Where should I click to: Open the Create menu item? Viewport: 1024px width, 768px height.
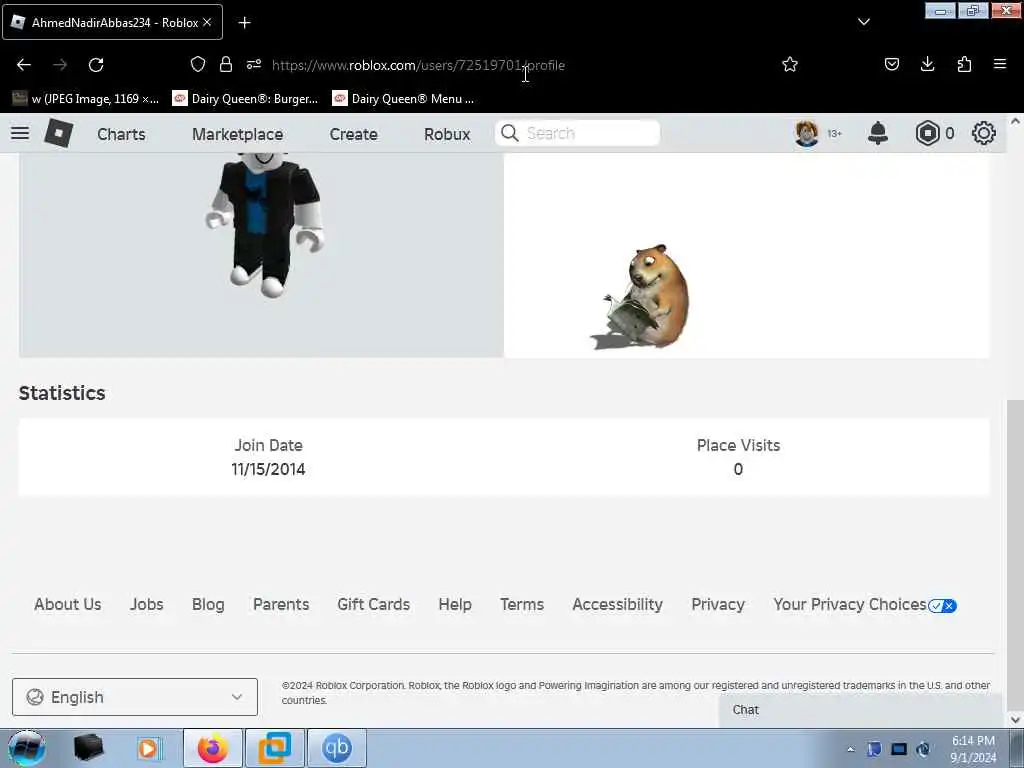click(x=353, y=134)
